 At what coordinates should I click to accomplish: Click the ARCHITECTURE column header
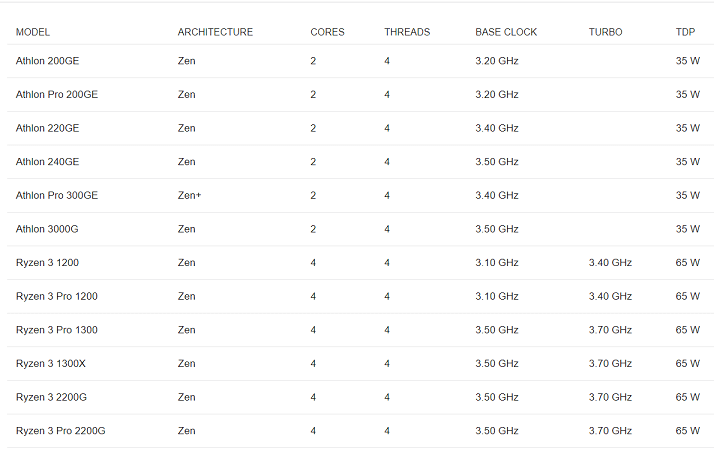point(215,32)
